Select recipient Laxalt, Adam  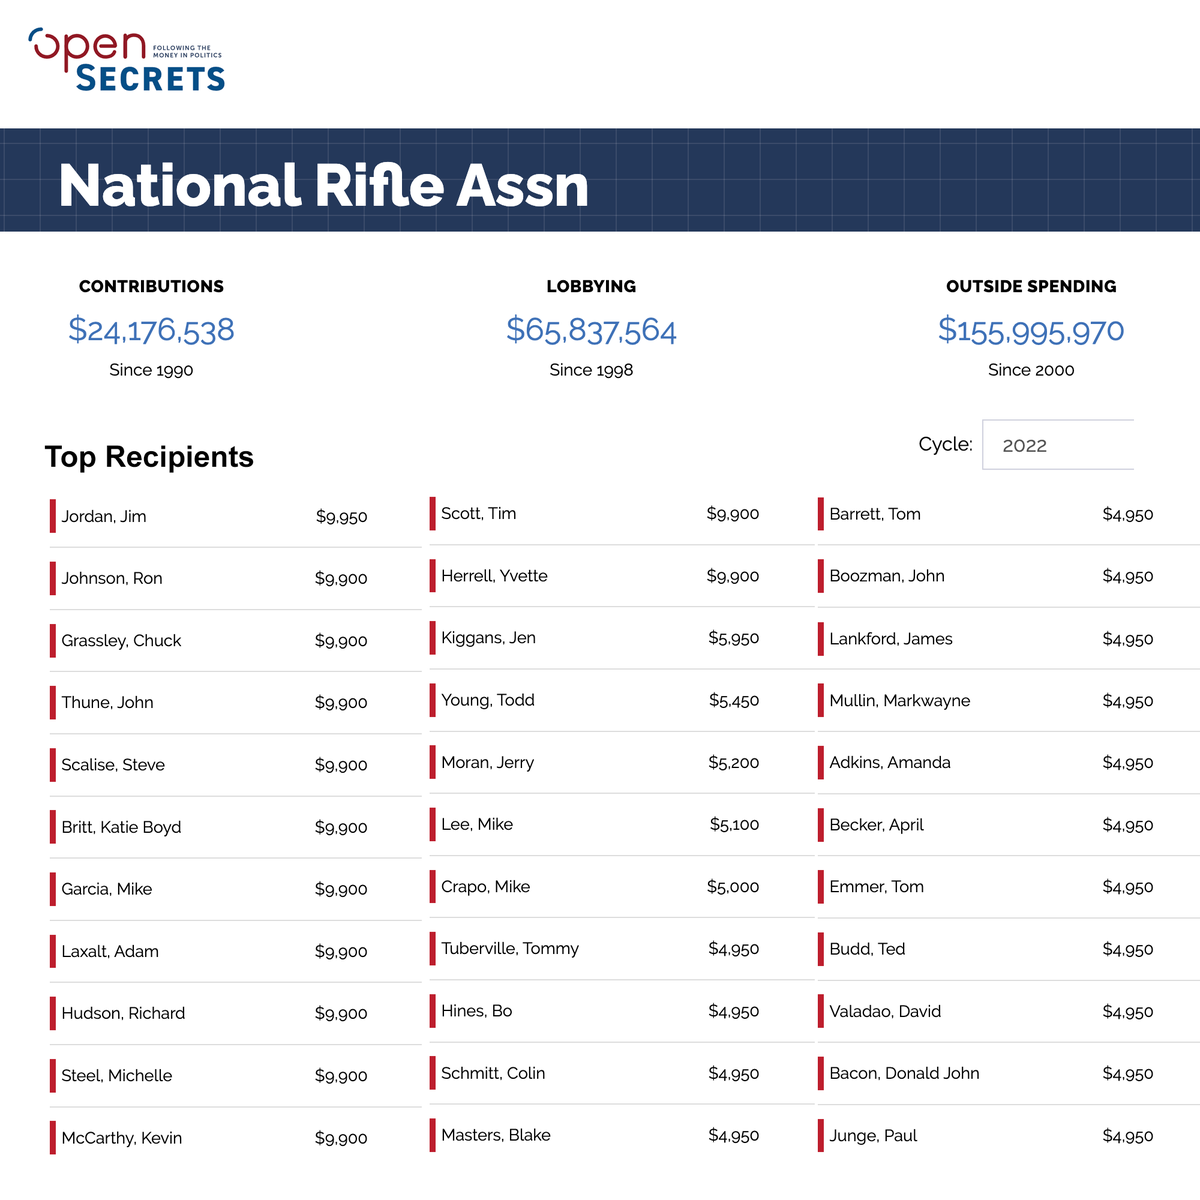tap(110, 952)
